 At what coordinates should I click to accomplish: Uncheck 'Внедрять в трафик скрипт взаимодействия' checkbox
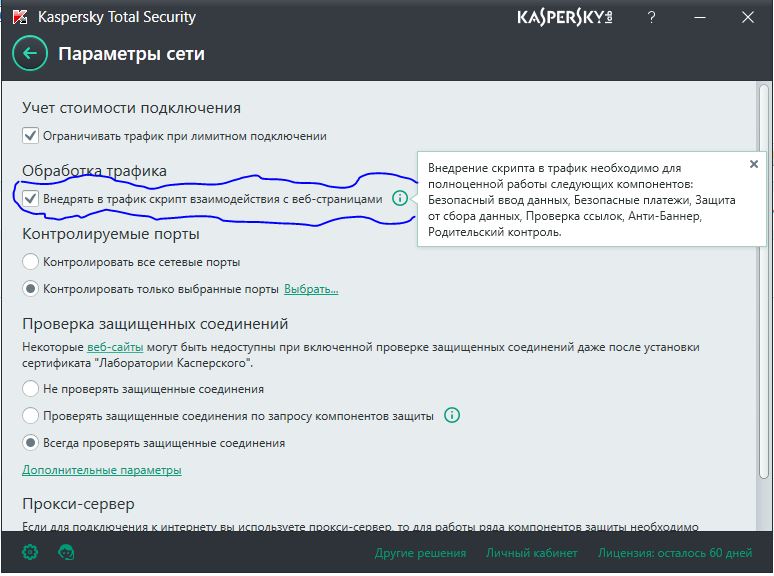[30, 198]
